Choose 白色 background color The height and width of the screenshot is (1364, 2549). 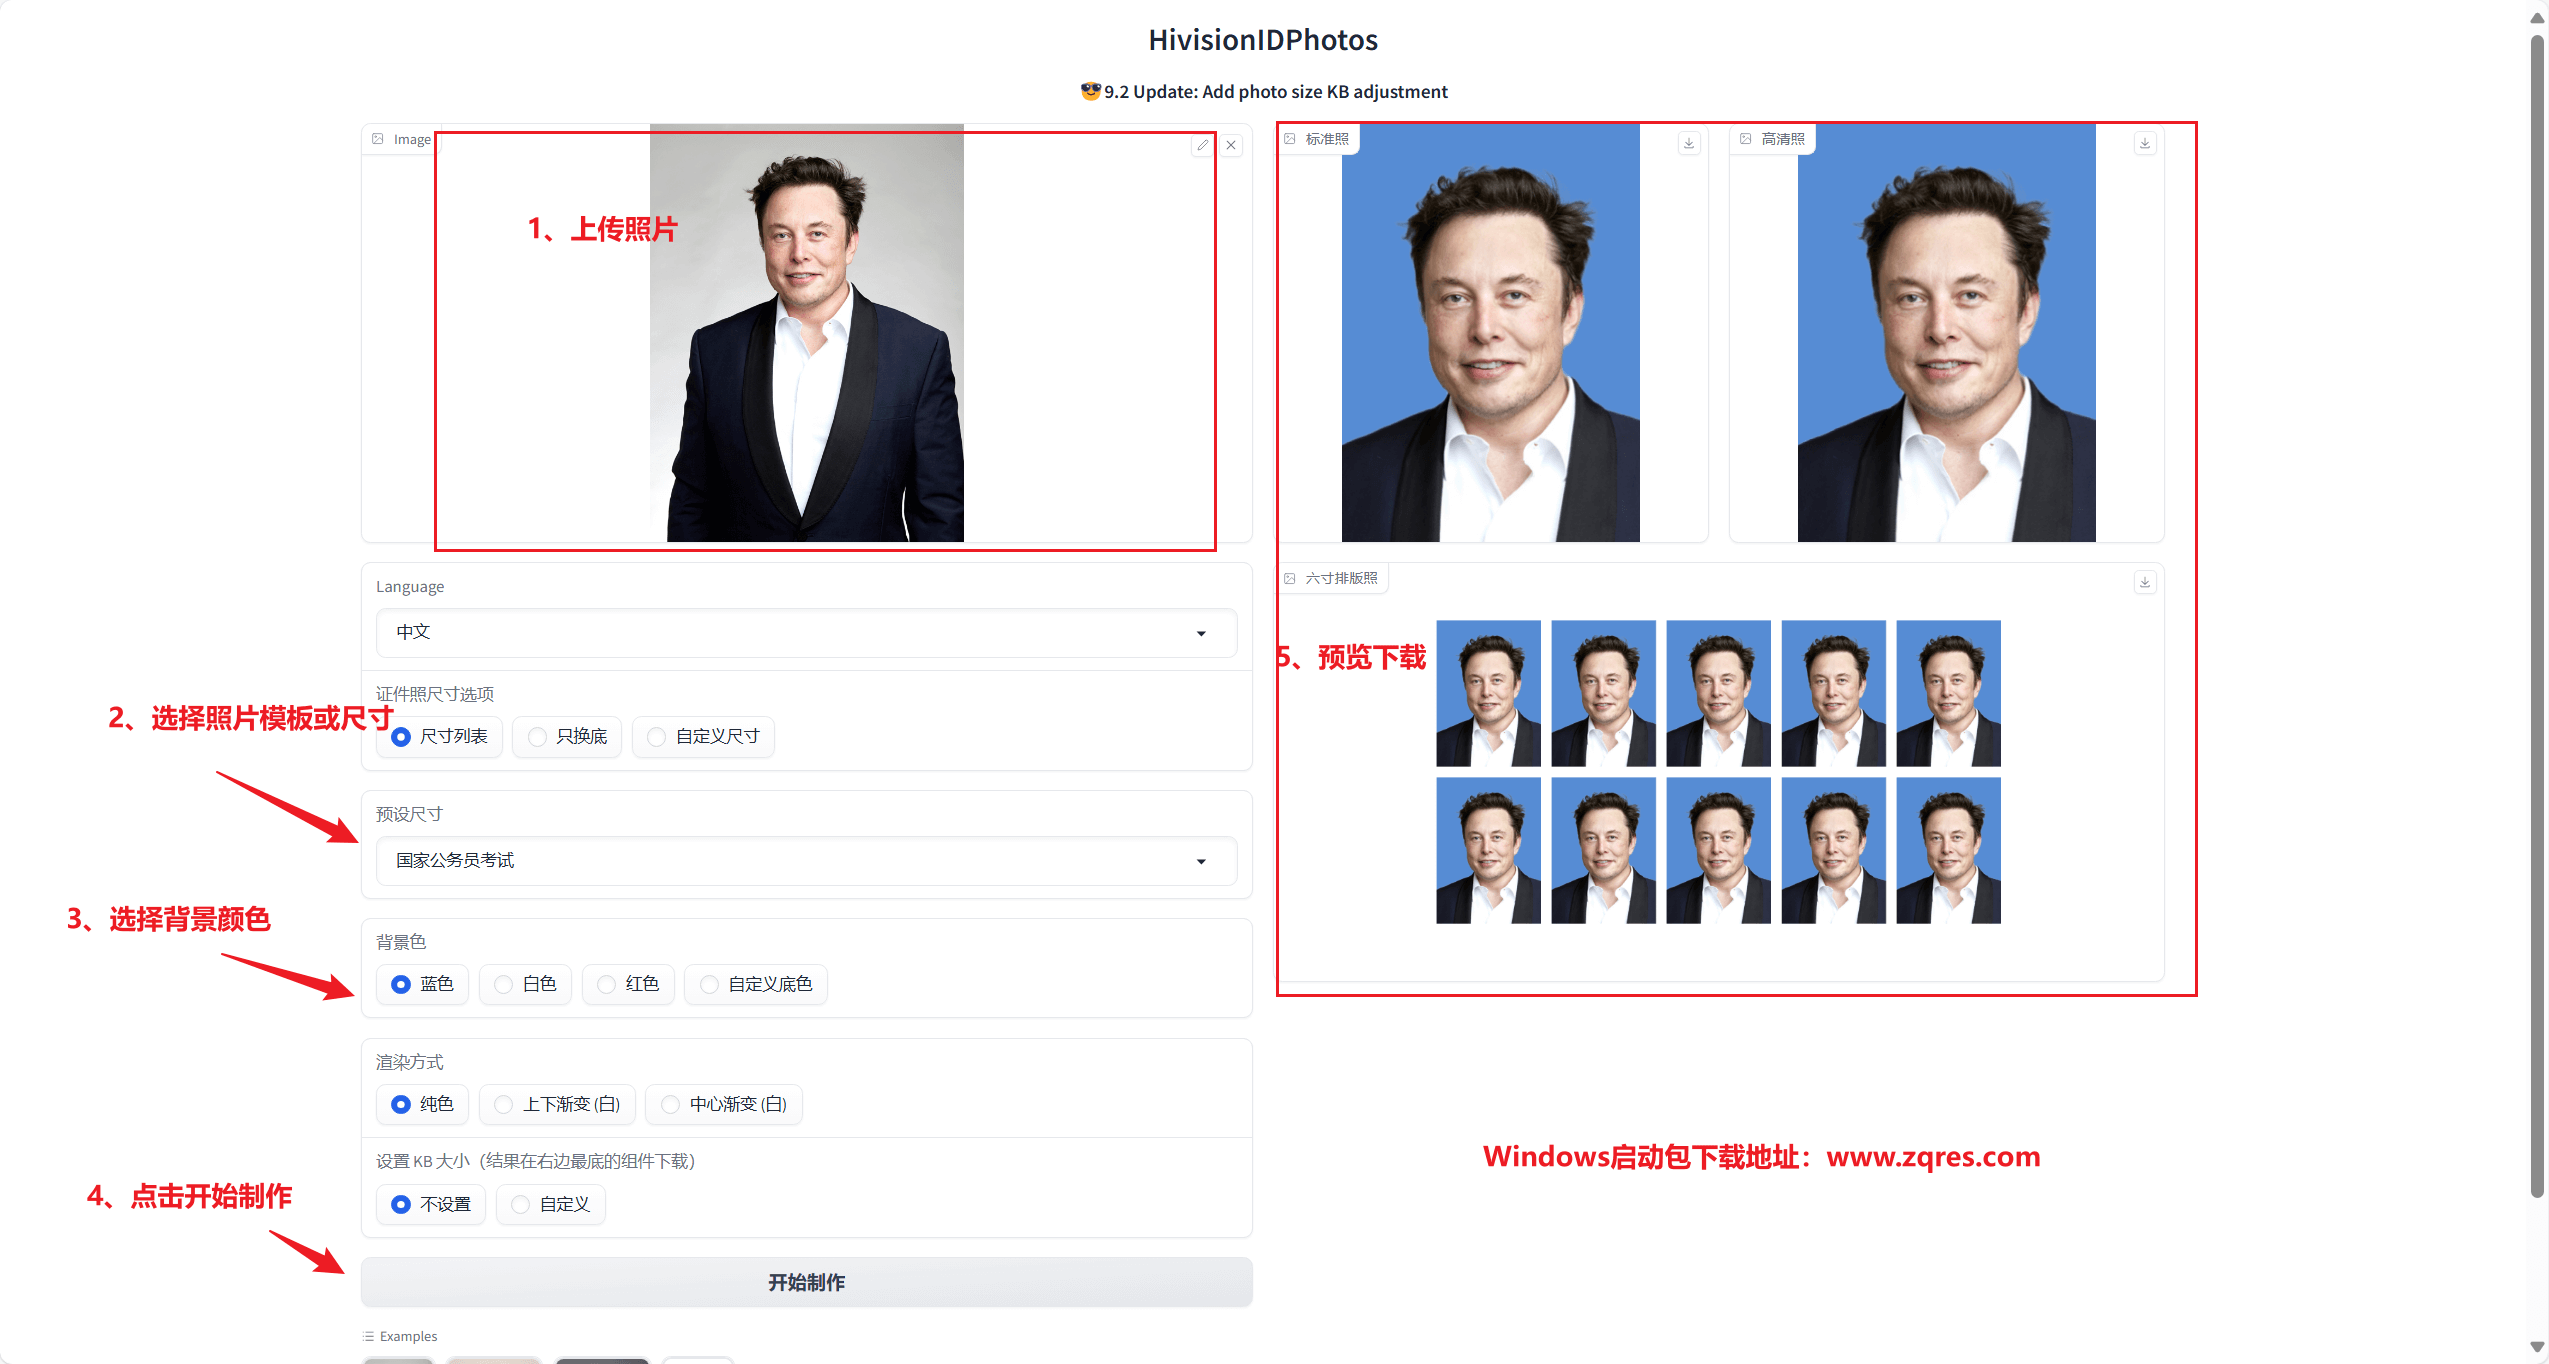[x=525, y=985]
